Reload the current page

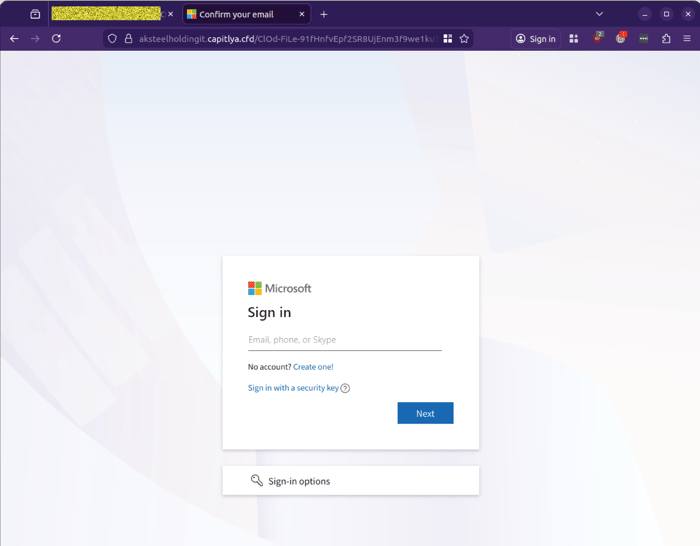pyautogui.click(x=56, y=39)
